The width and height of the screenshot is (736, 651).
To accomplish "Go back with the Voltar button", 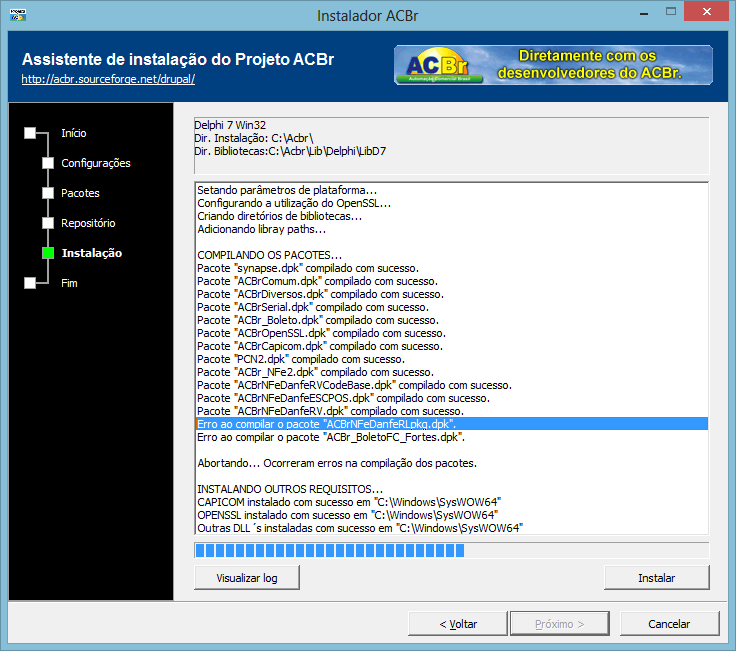I will (x=458, y=624).
